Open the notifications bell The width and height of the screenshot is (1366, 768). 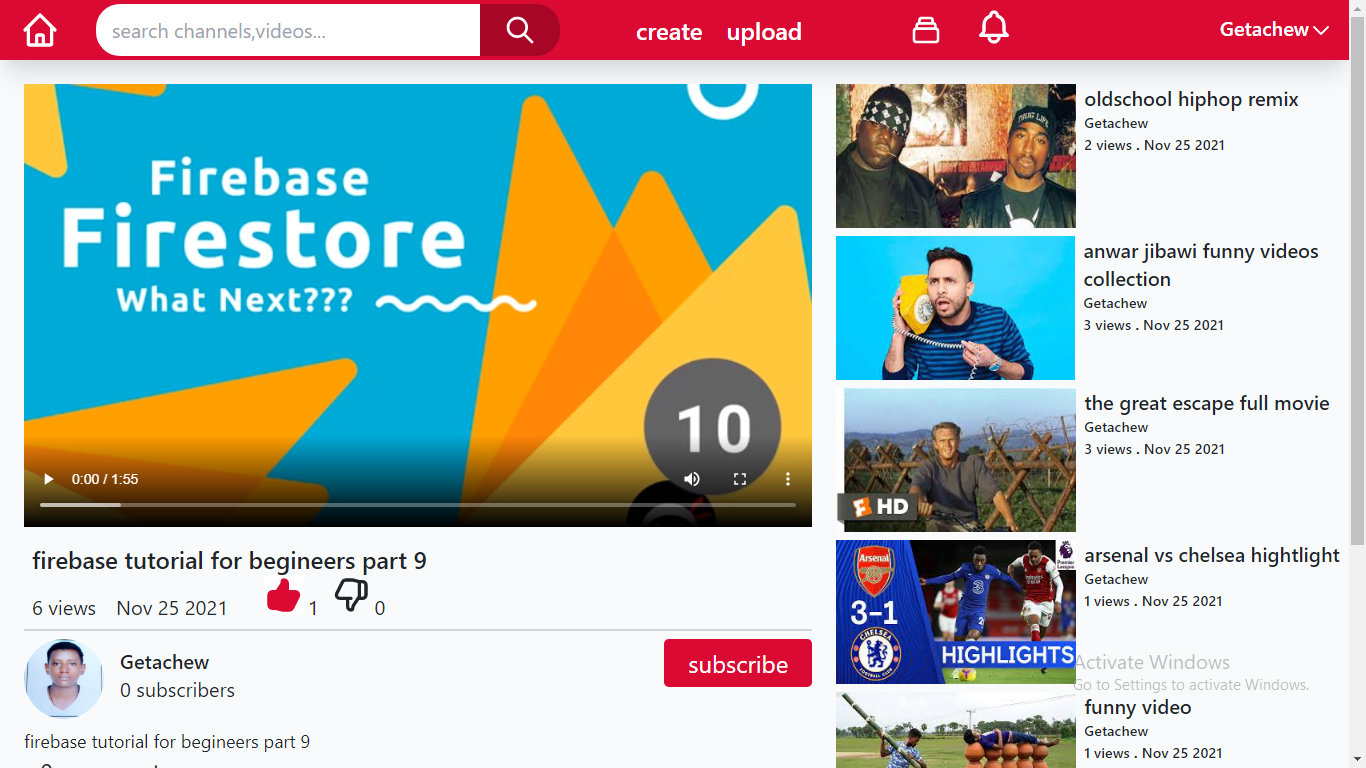[993, 28]
